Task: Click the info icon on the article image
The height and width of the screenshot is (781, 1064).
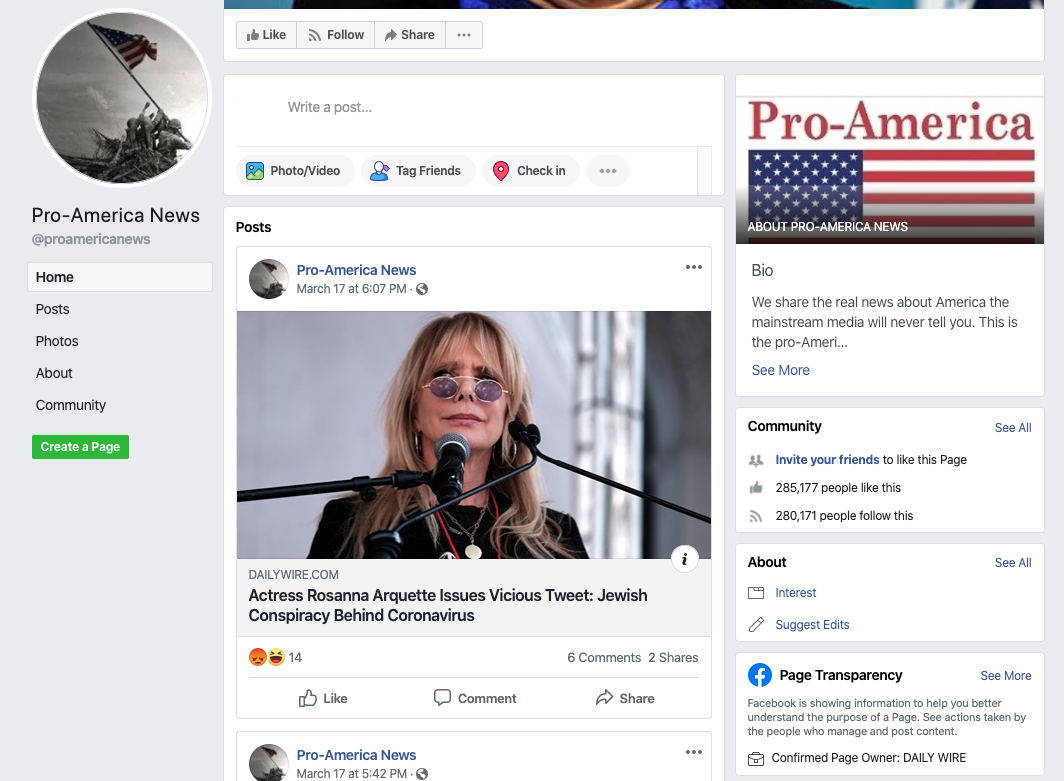Action: pos(684,559)
